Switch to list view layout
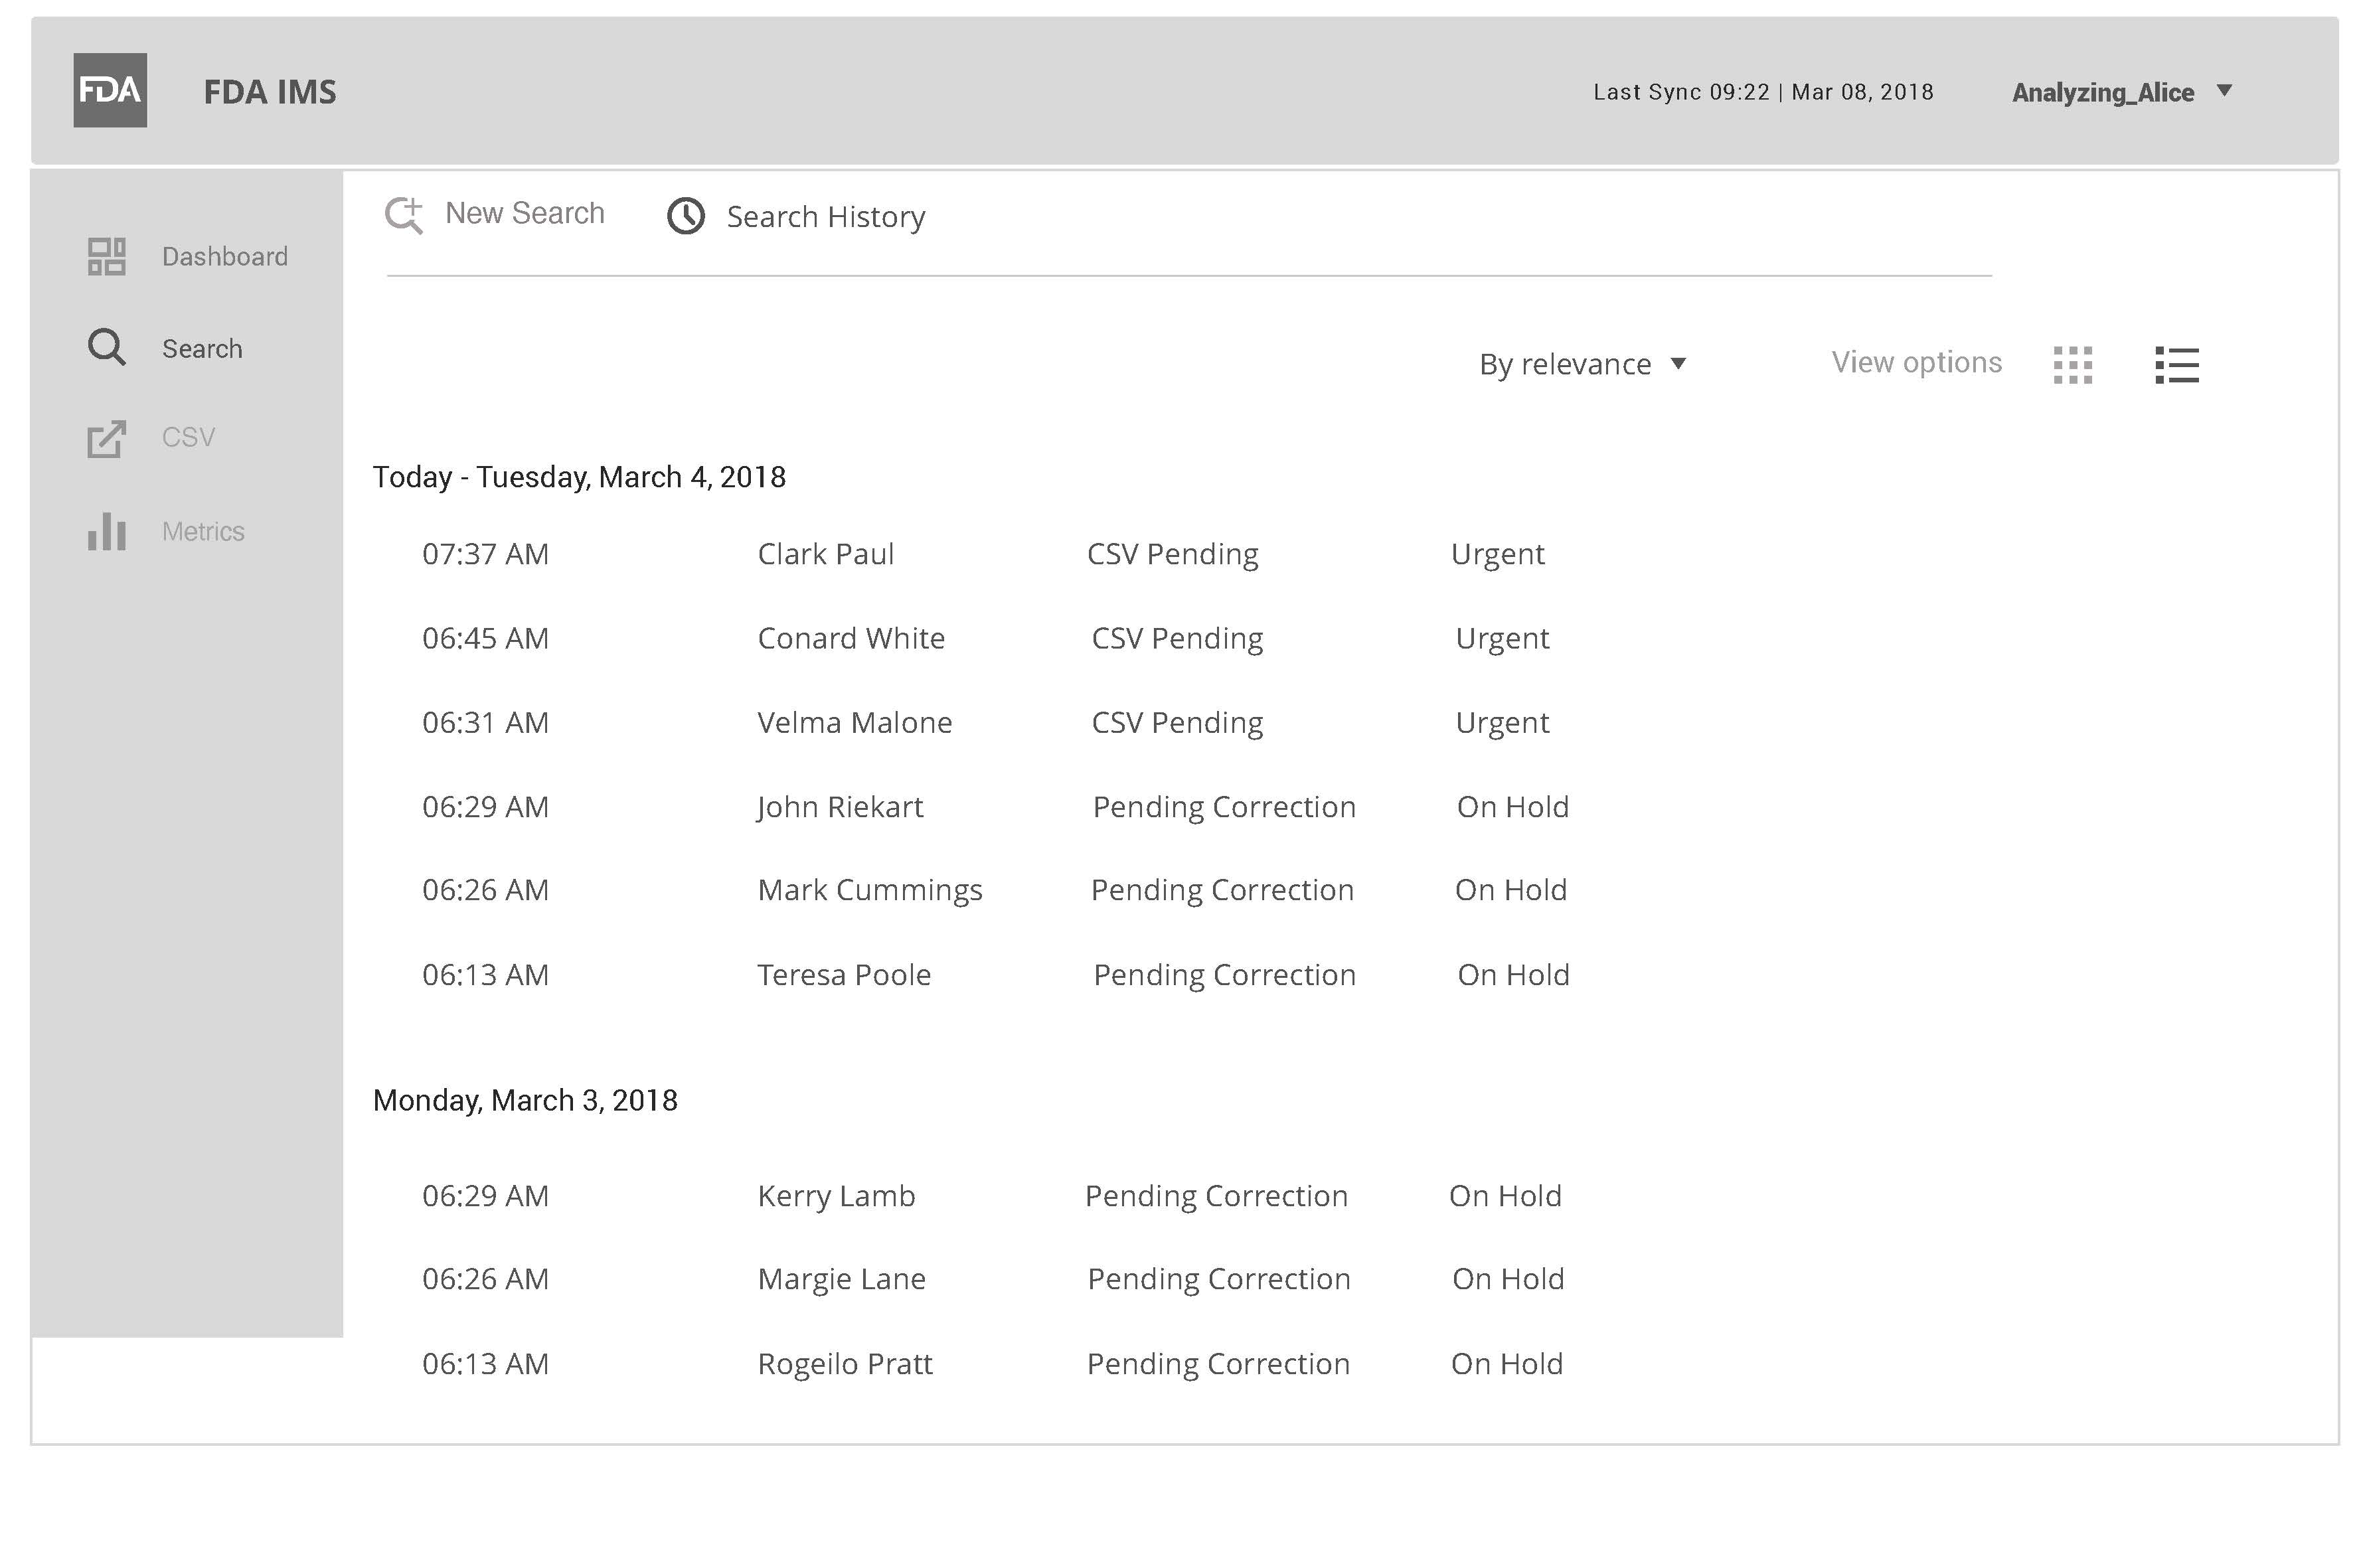Image resolution: width=2361 pixels, height=1568 pixels. (2176, 365)
